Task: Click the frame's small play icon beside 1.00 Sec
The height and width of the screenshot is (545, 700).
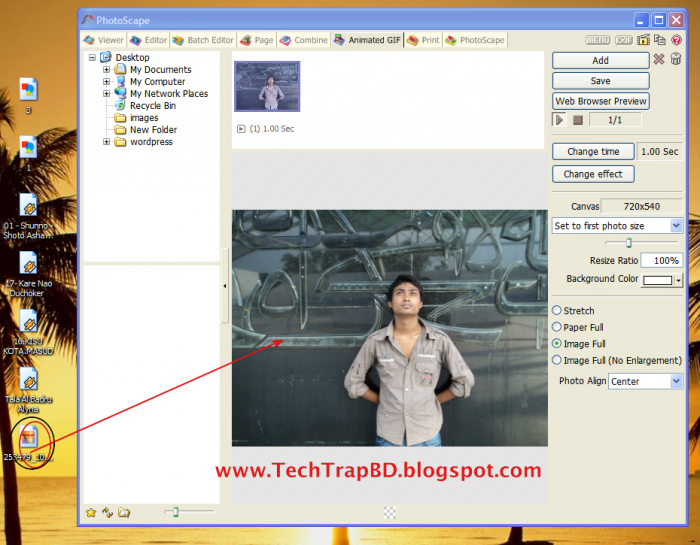Action: (x=241, y=129)
